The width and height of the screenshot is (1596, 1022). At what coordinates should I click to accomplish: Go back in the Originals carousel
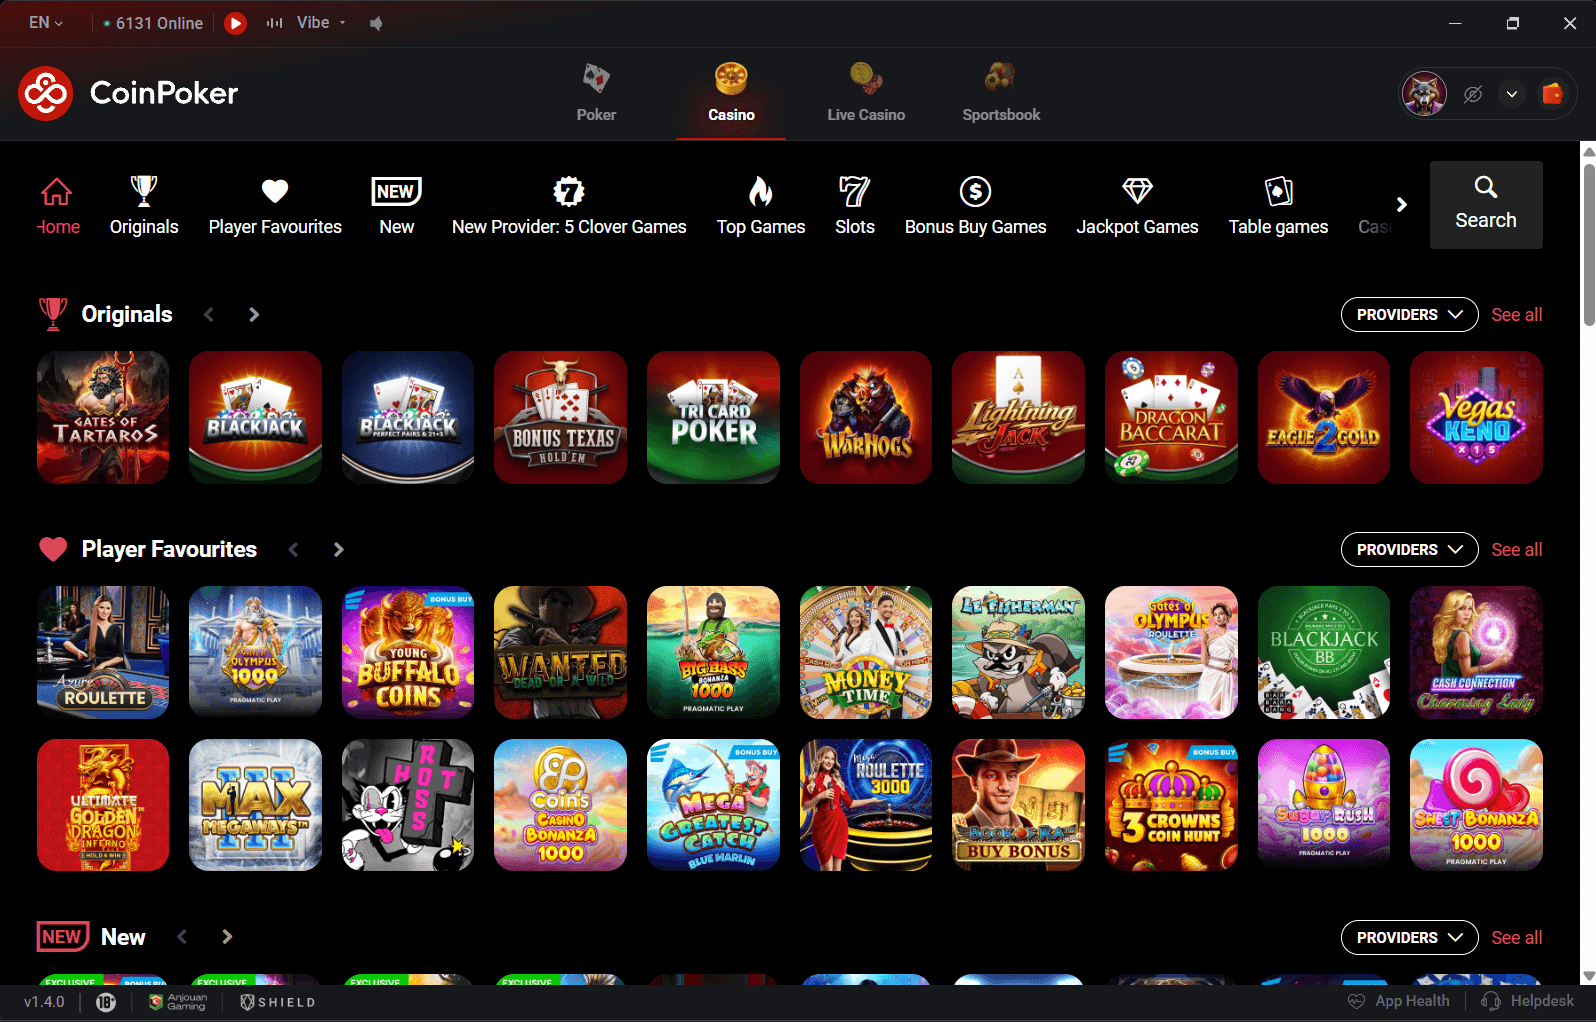click(x=209, y=314)
